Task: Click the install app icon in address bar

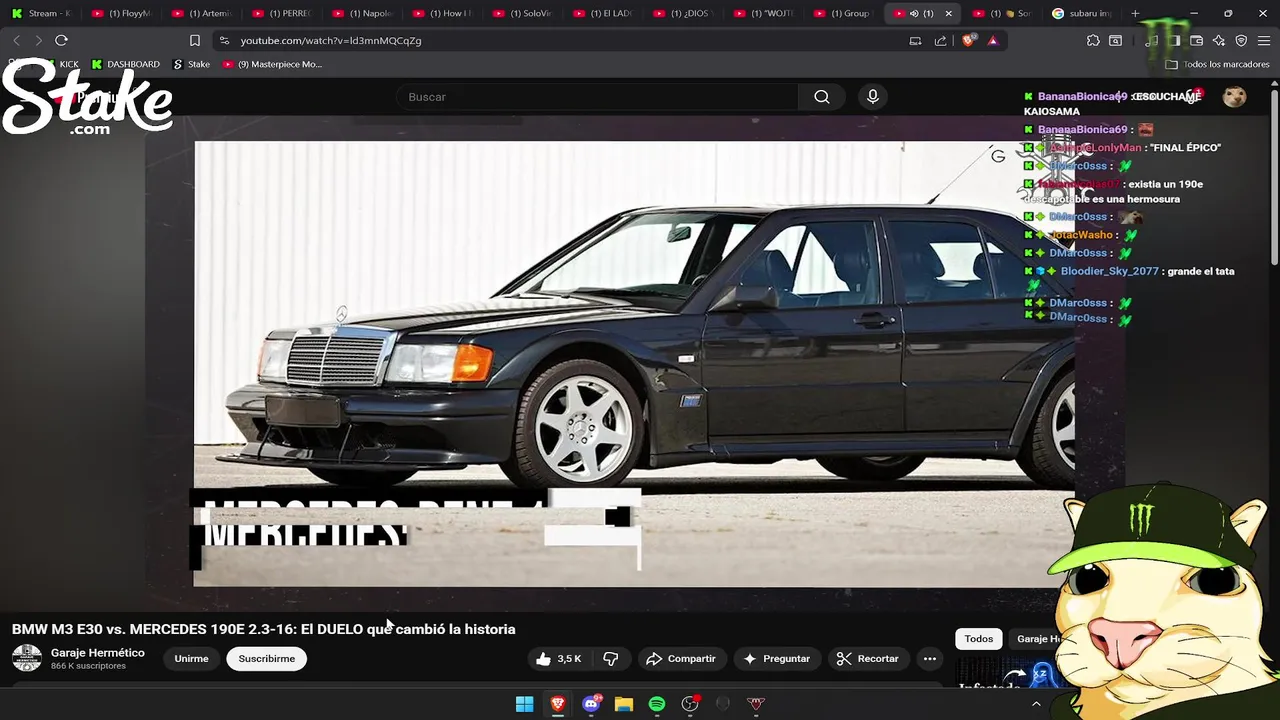Action: tap(915, 40)
